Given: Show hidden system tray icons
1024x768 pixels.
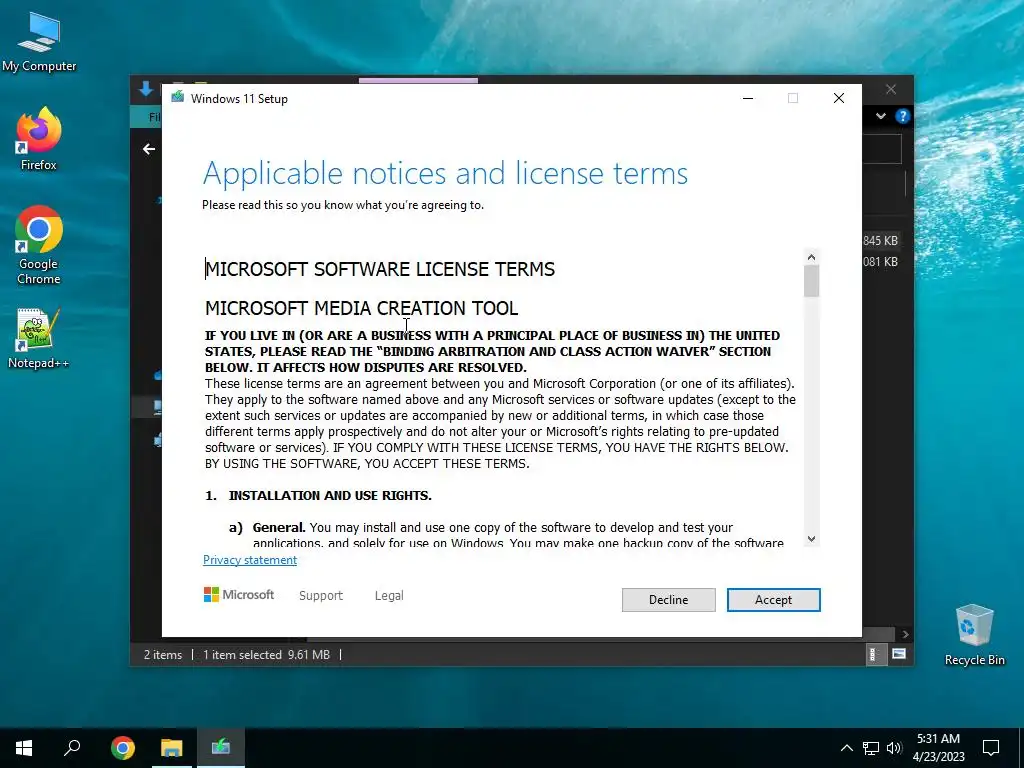Looking at the screenshot, I should [x=846, y=748].
